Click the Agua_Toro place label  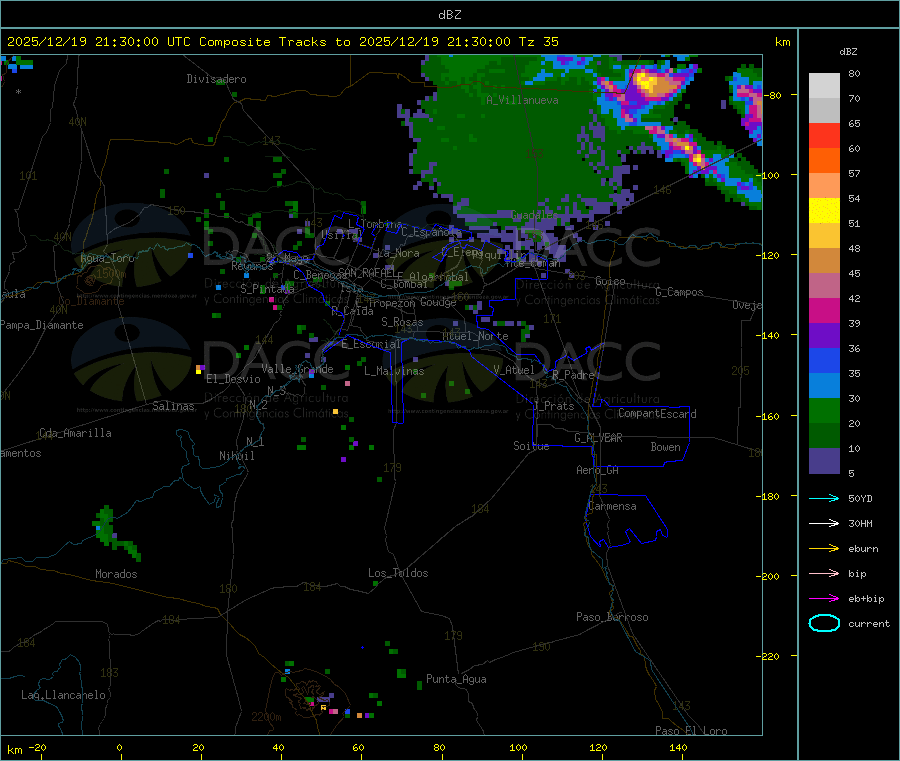[107, 258]
